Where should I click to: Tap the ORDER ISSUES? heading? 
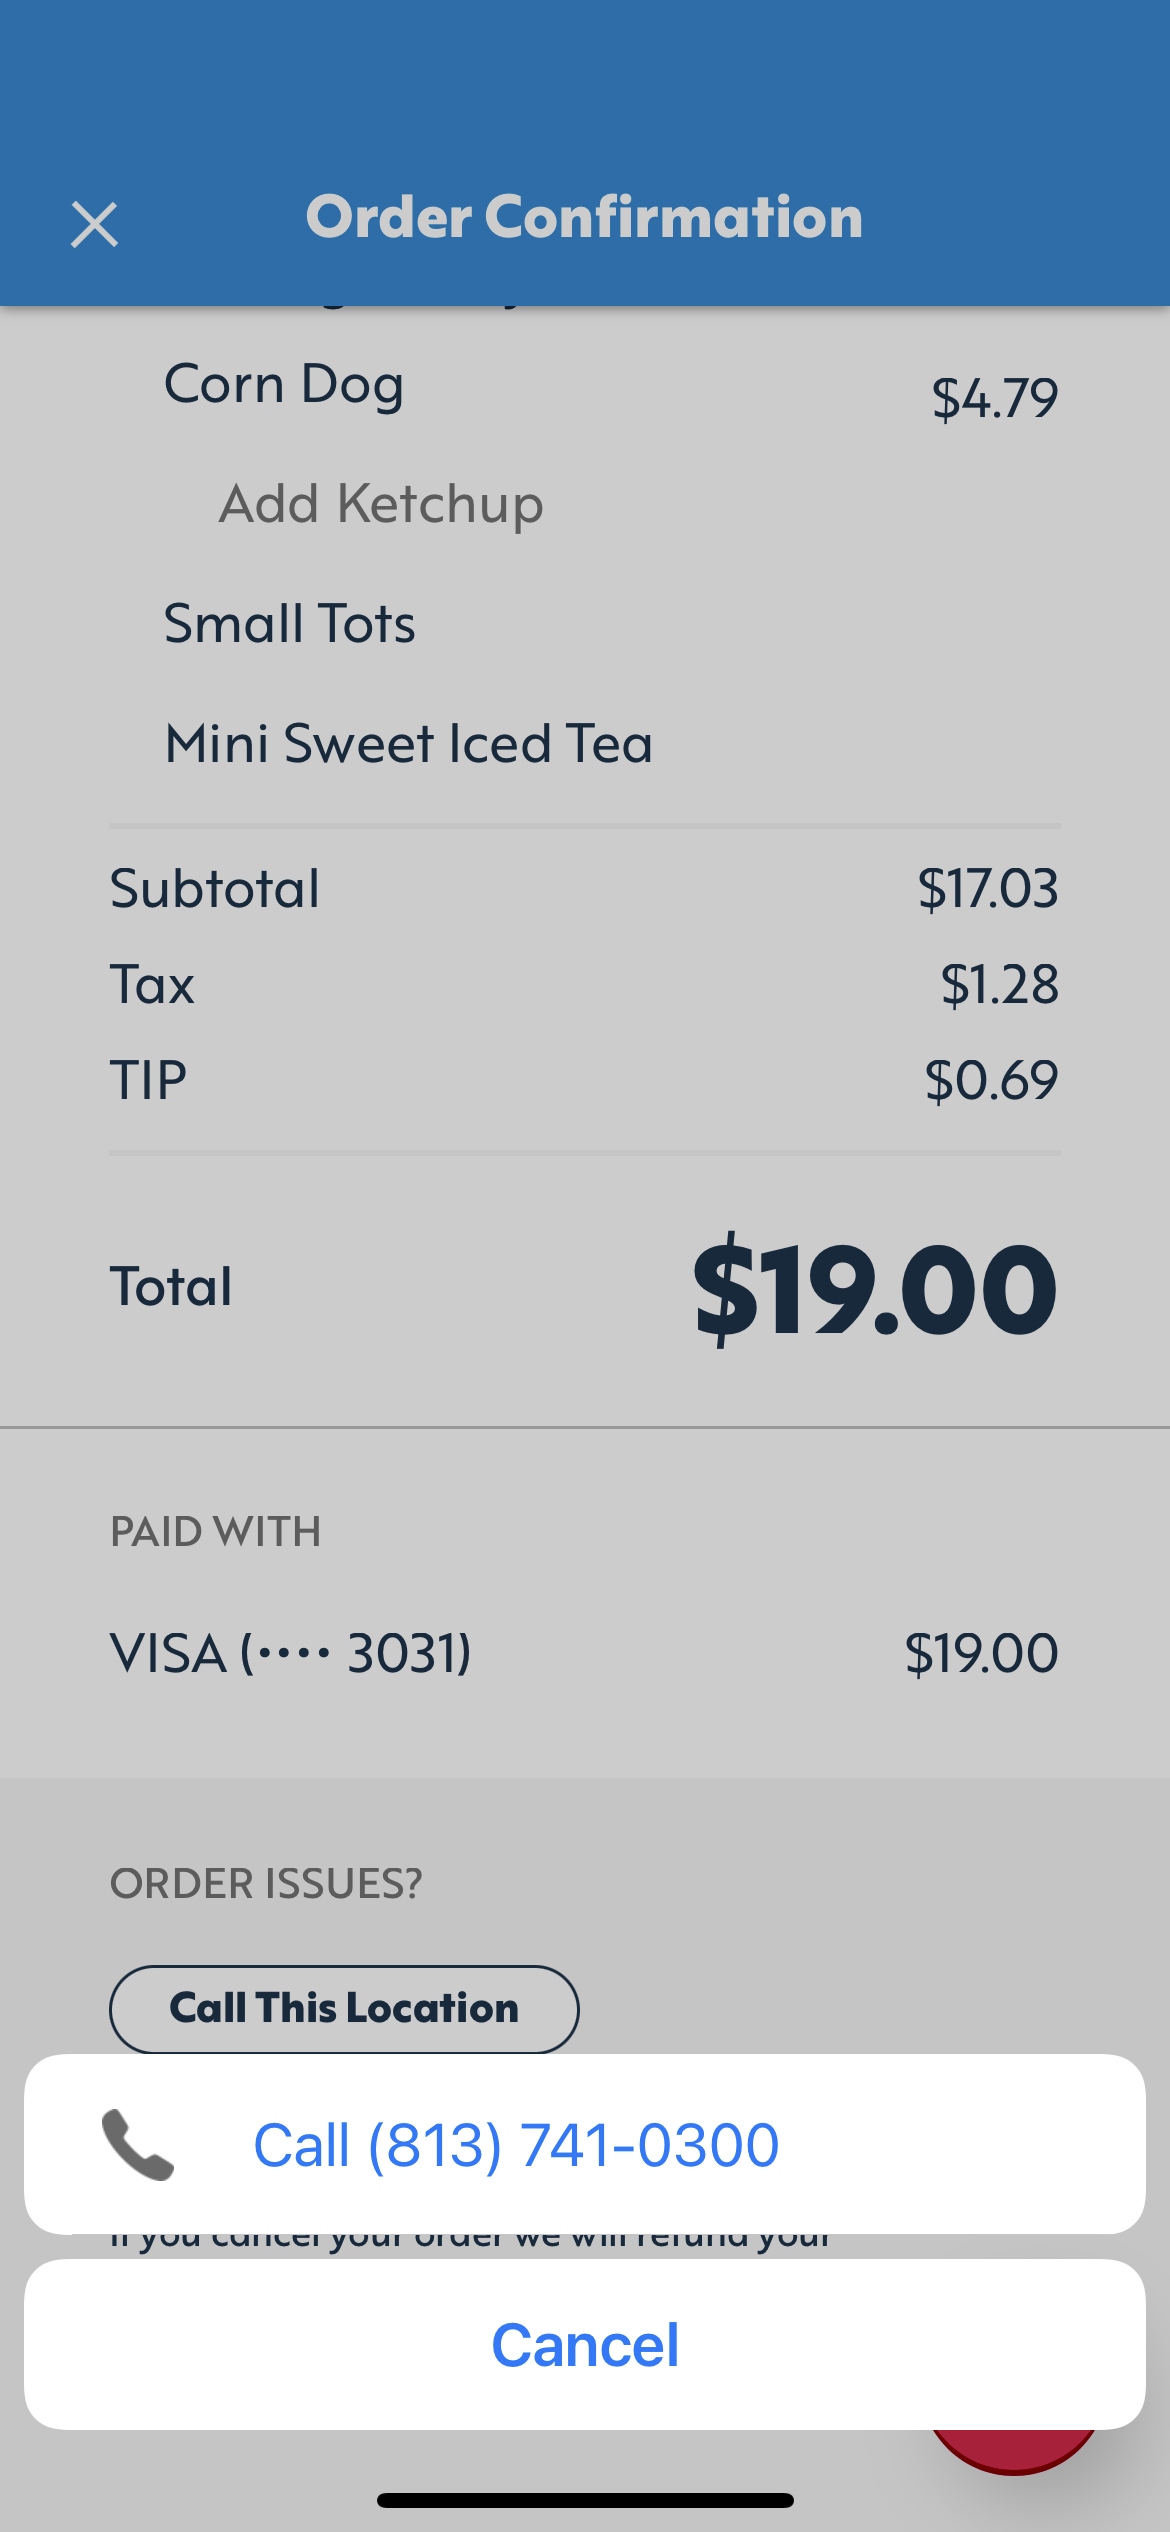click(266, 1884)
